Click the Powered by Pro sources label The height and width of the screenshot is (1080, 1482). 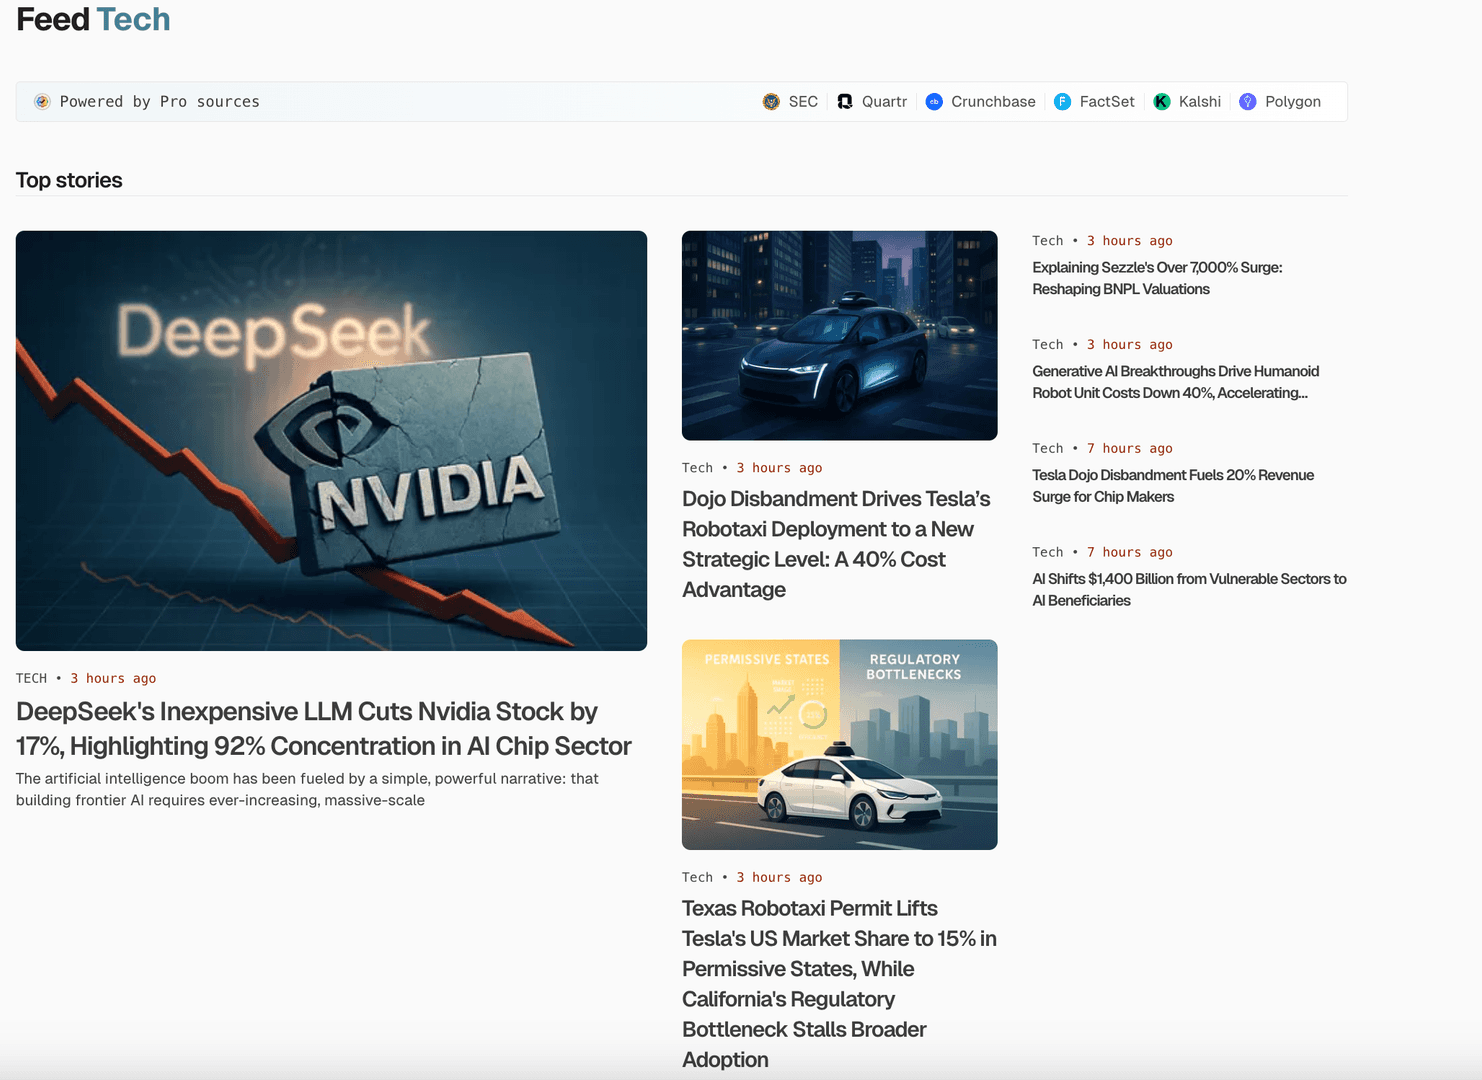coord(160,102)
